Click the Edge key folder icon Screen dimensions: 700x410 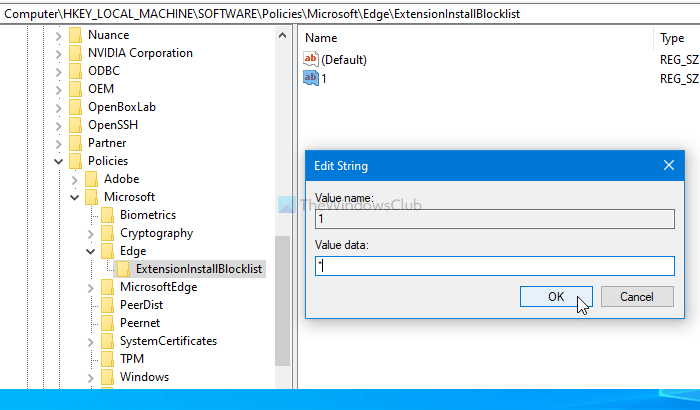click(108, 251)
